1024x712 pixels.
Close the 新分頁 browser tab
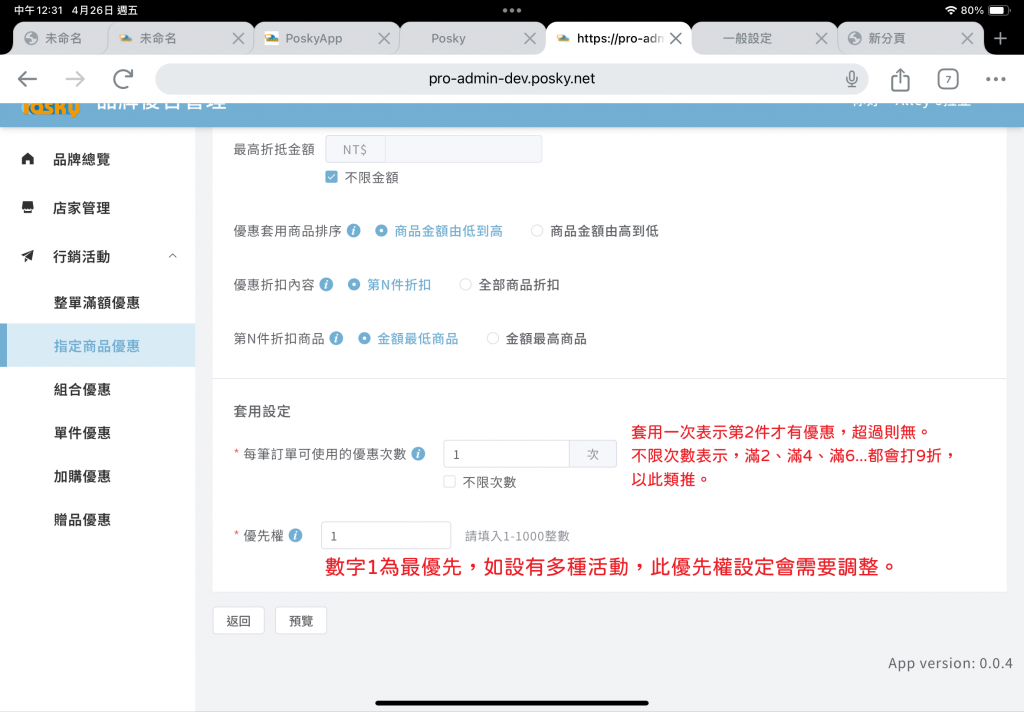[967, 39]
